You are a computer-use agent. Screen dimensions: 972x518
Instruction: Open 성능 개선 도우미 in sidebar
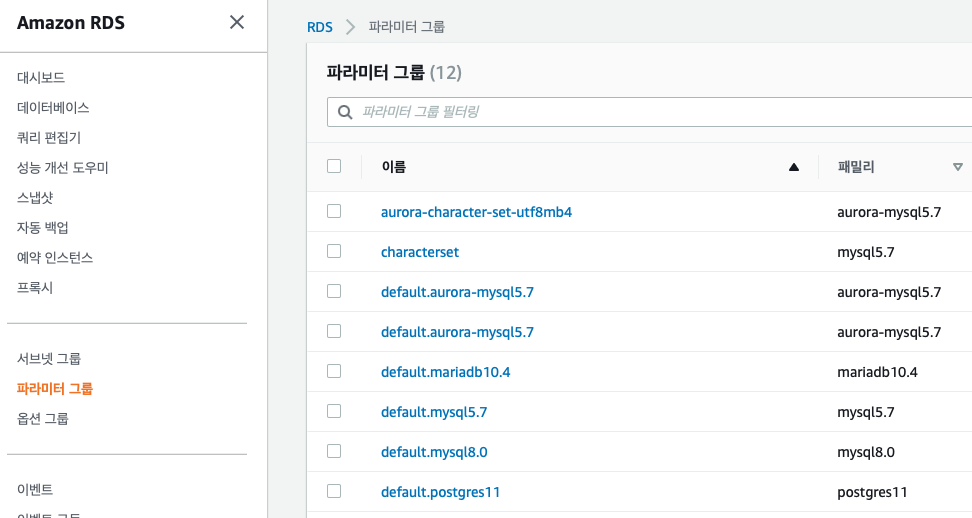pyautogui.click(x=63, y=167)
